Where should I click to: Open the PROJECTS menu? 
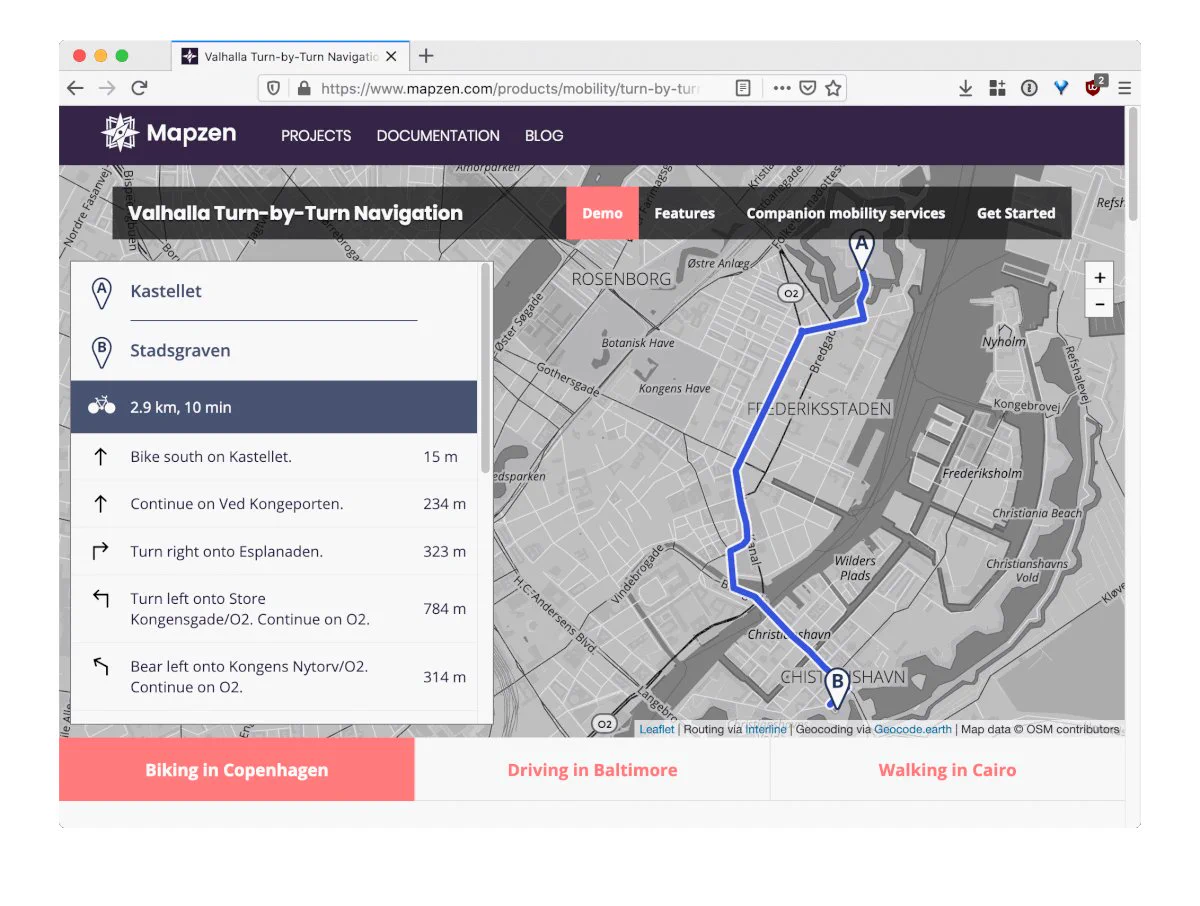[x=316, y=135]
